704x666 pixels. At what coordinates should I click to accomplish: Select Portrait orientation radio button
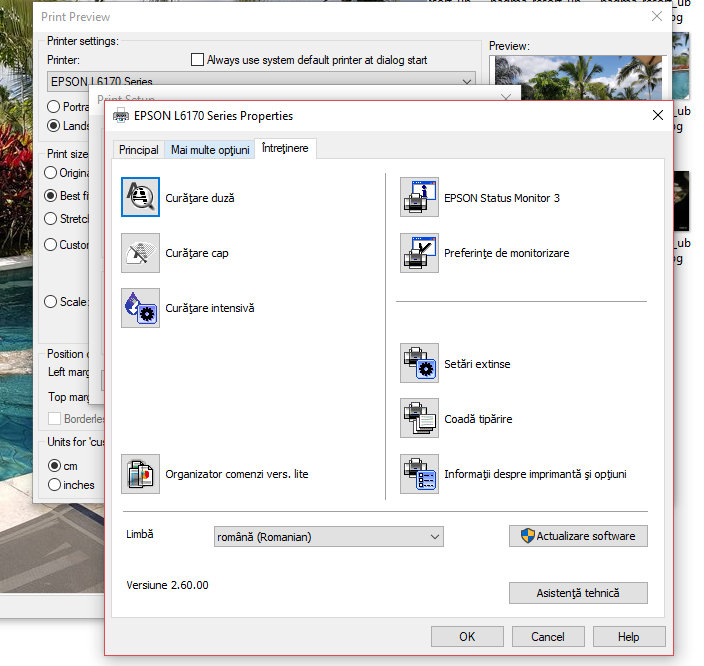tap(53, 106)
